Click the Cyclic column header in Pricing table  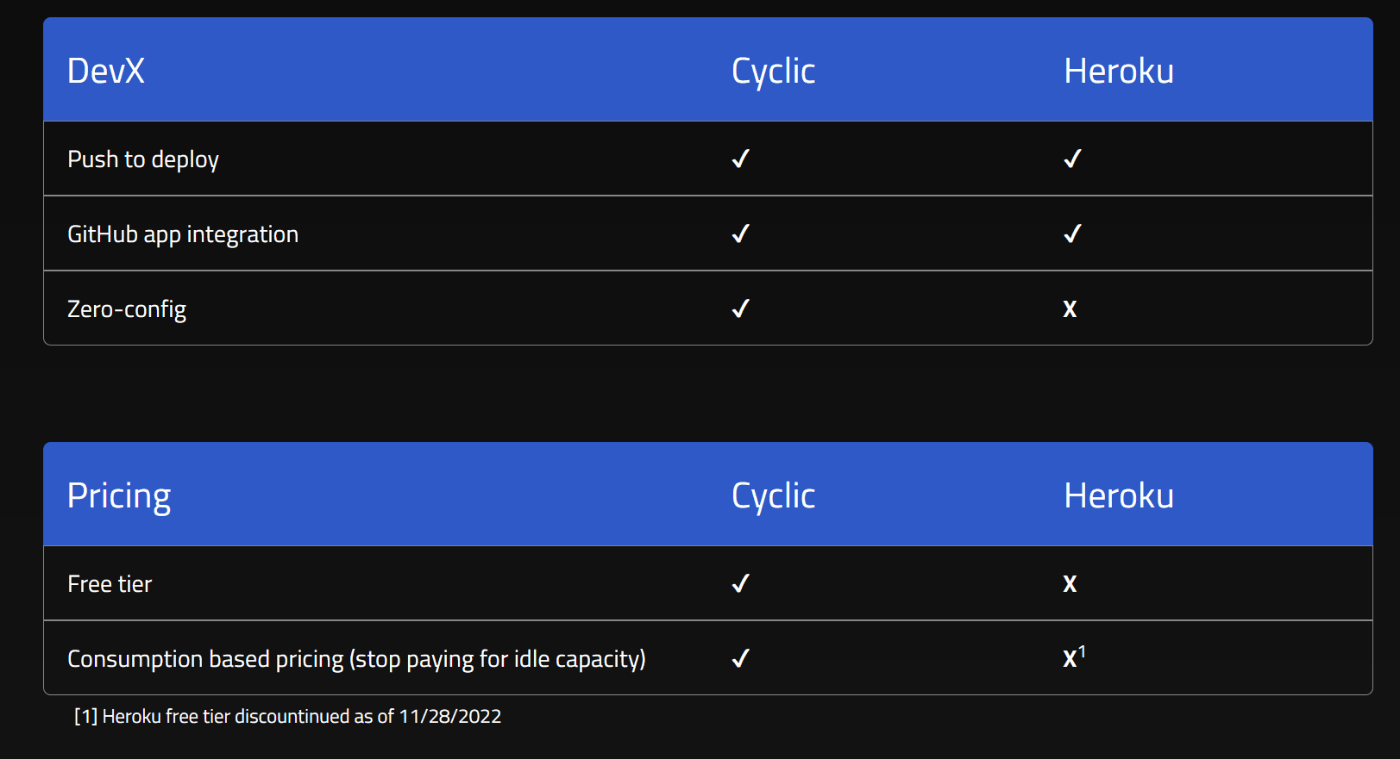click(x=774, y=496)
